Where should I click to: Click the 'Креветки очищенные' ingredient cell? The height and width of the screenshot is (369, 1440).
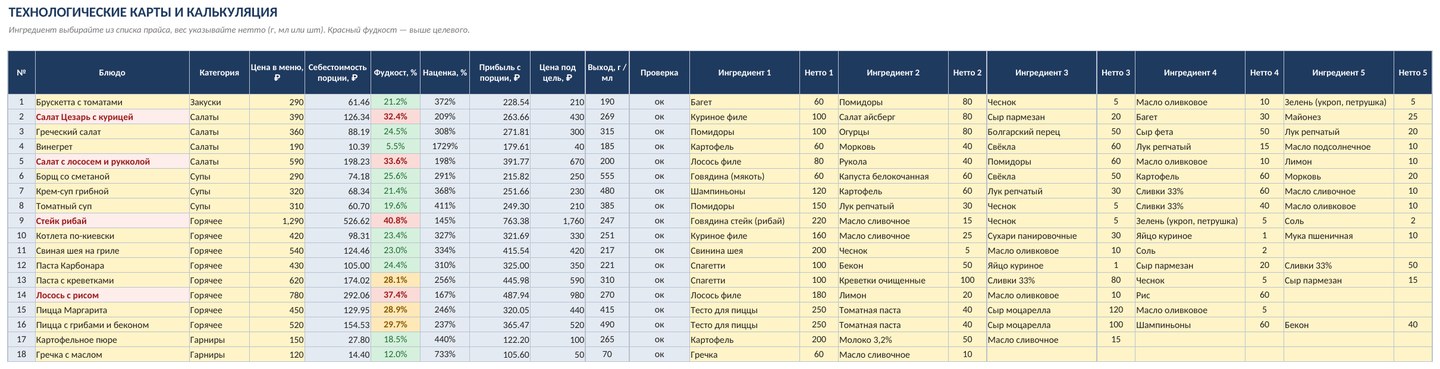893,281
